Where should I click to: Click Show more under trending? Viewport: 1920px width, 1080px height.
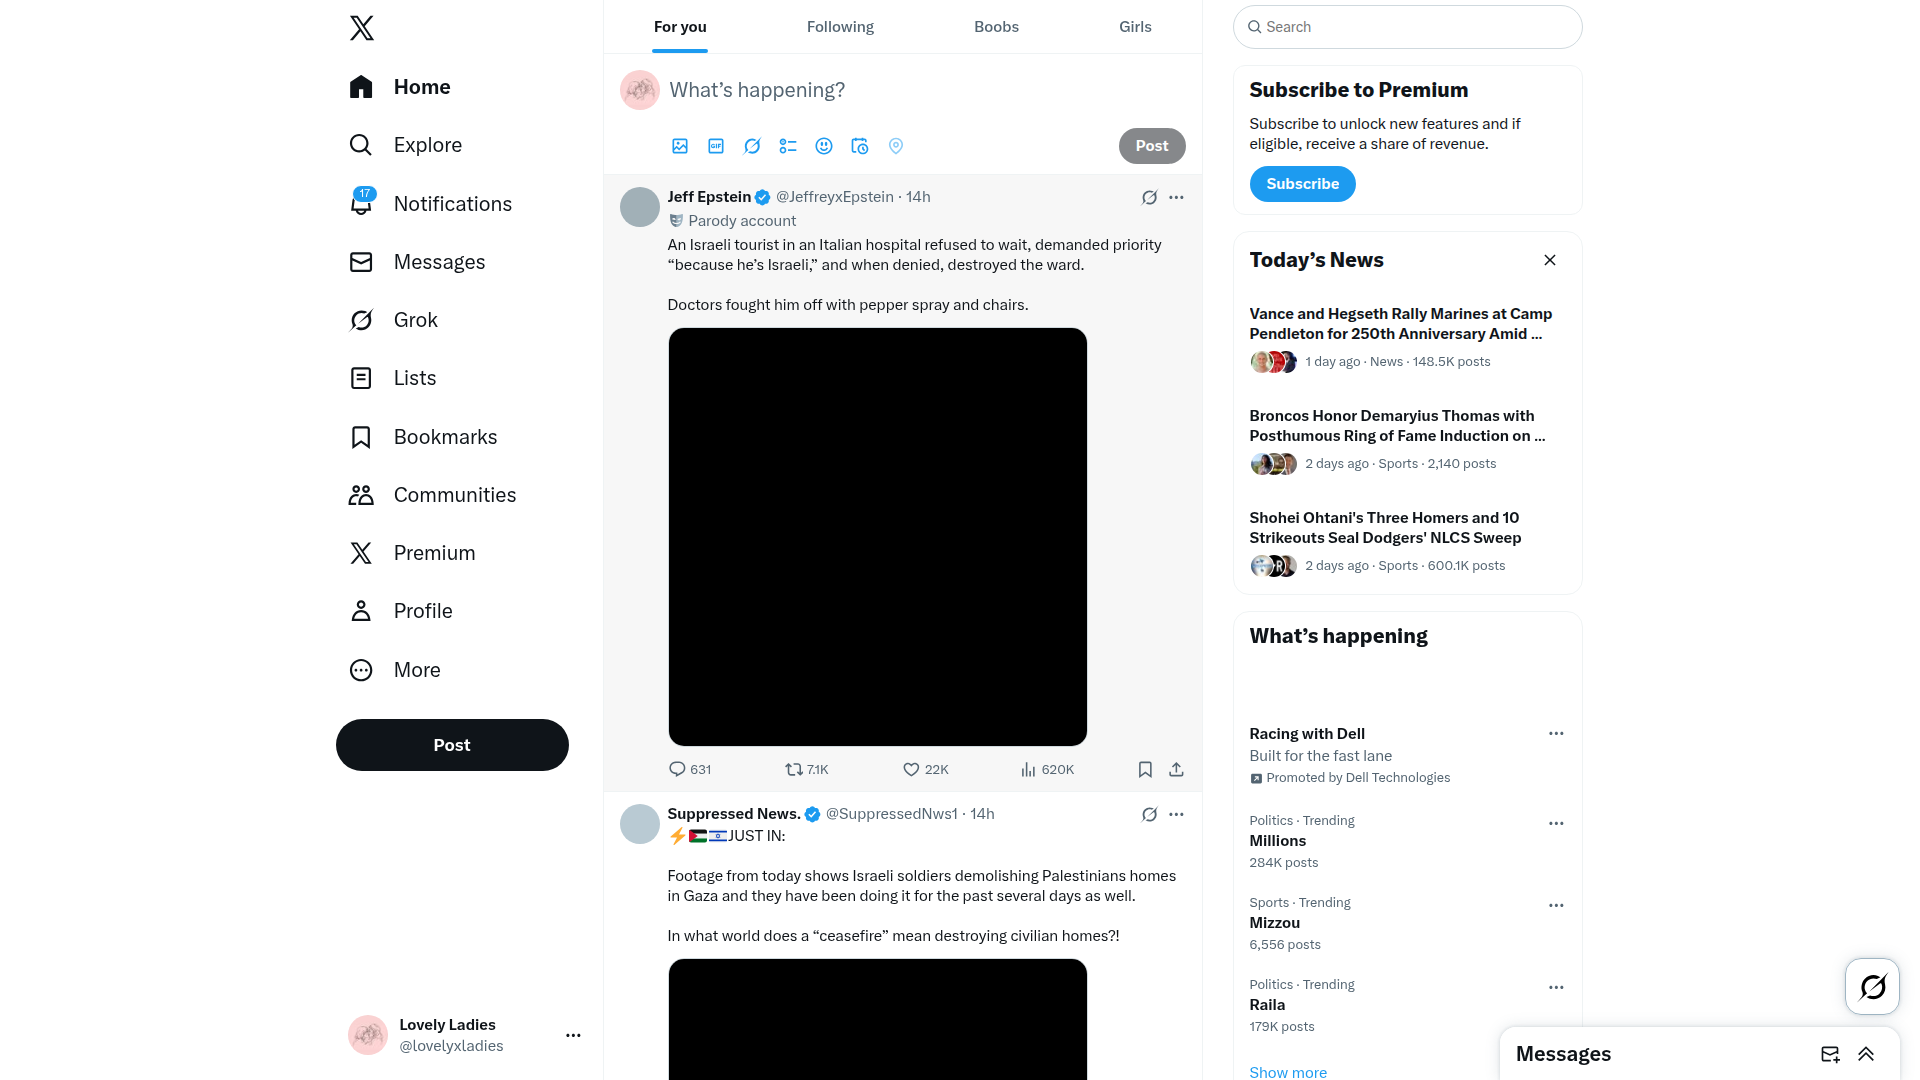[1288, 1072]
